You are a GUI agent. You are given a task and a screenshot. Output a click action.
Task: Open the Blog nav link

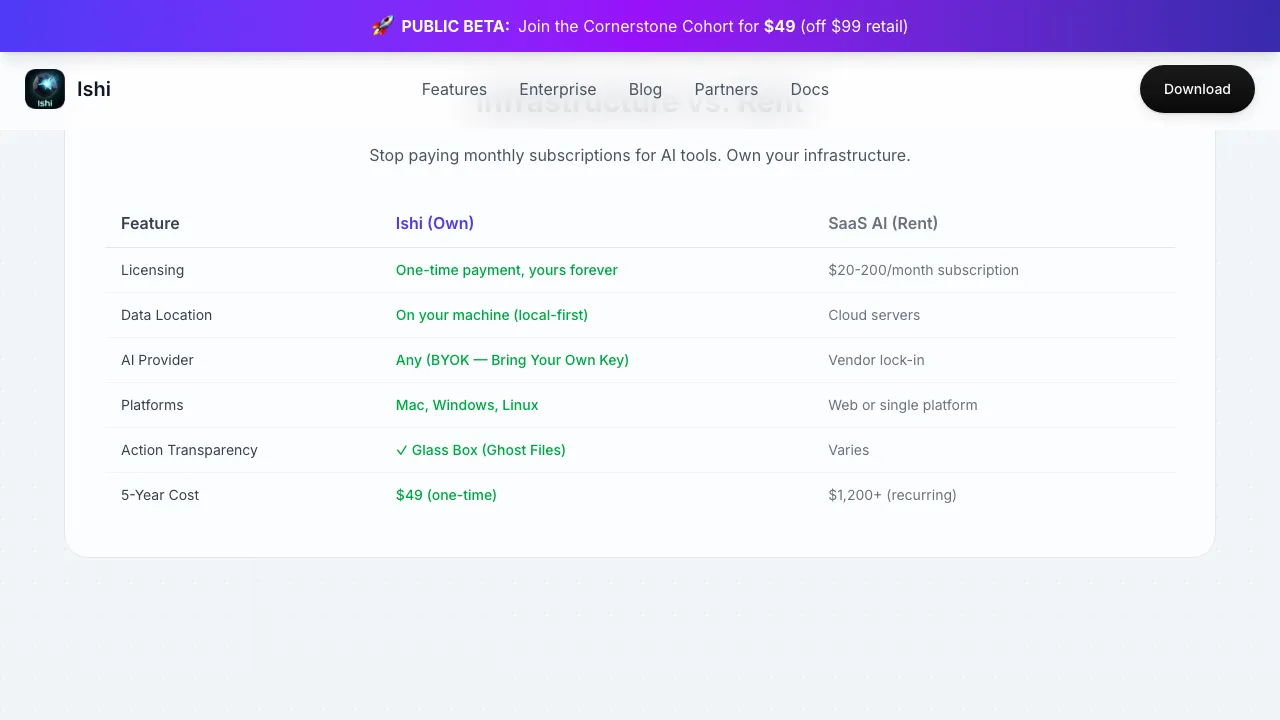pos(645,89)
